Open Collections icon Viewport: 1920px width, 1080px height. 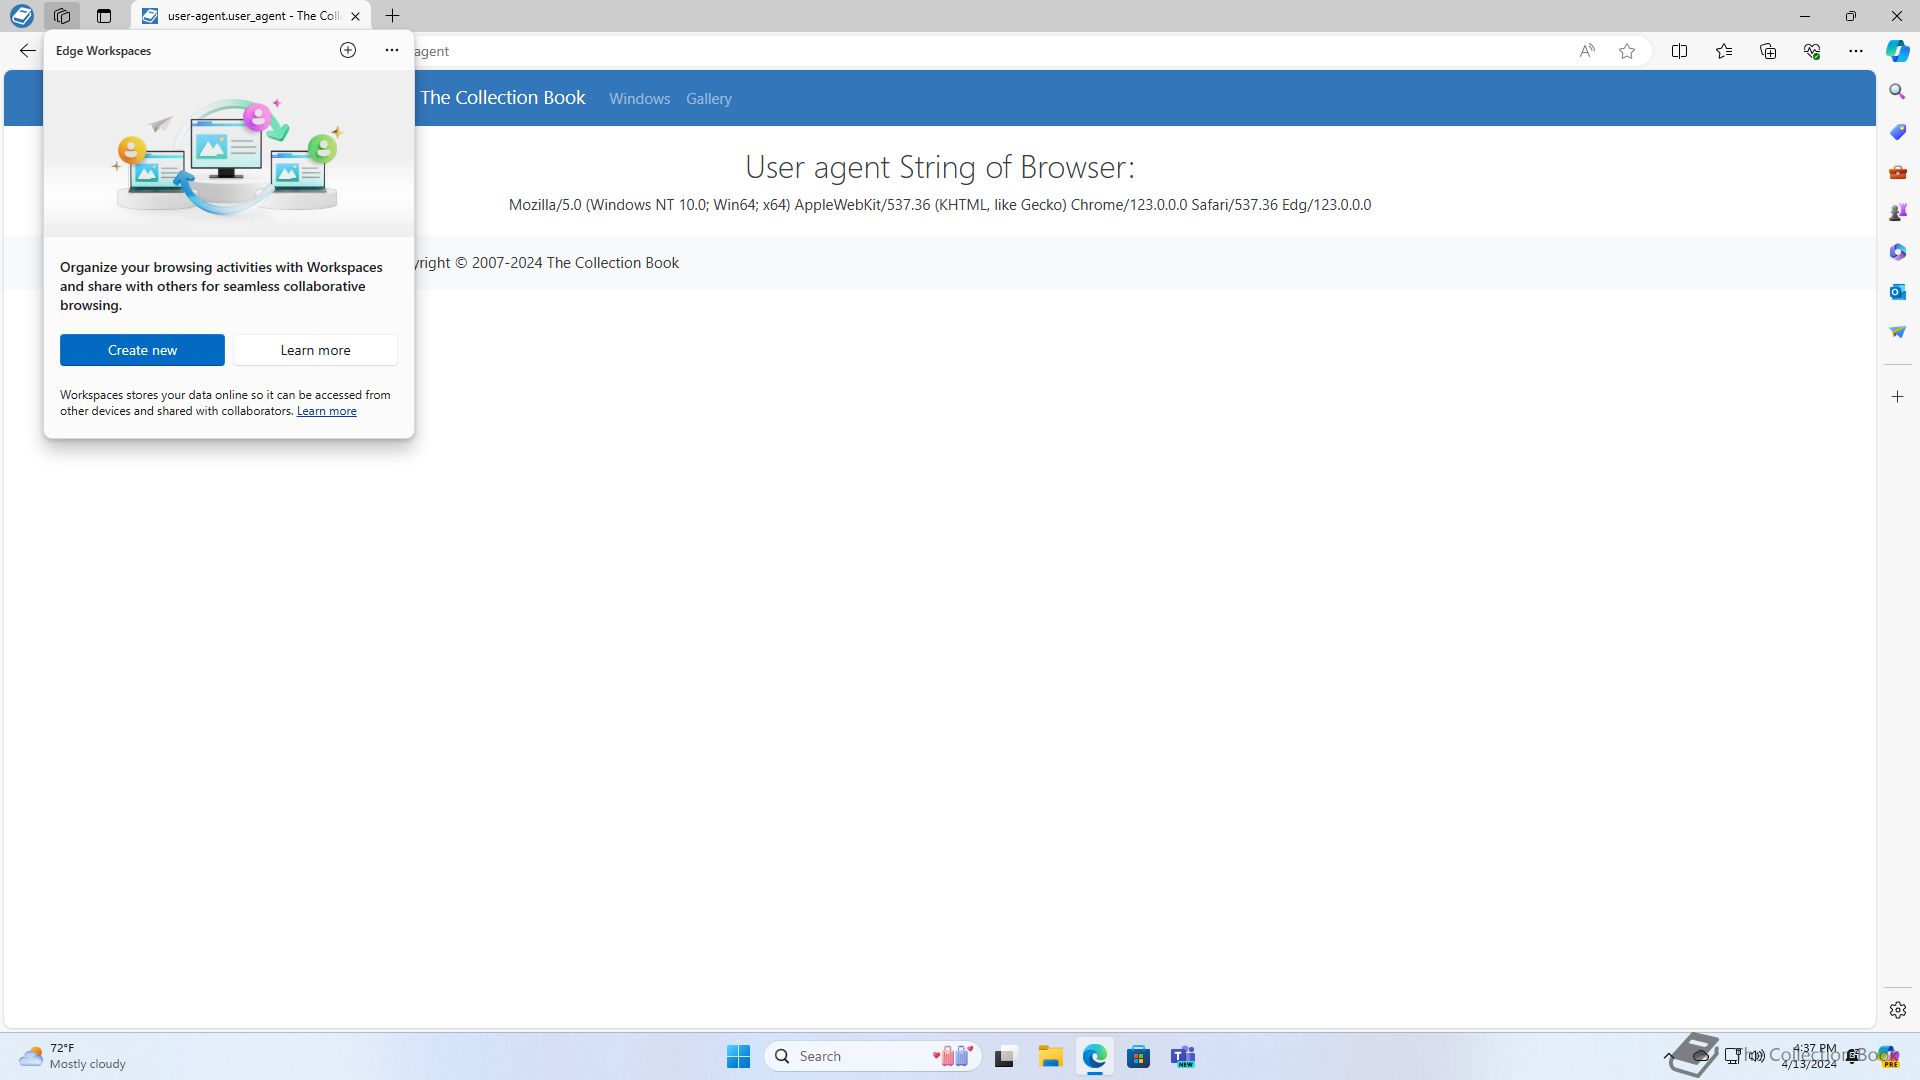coord(1768,51)
